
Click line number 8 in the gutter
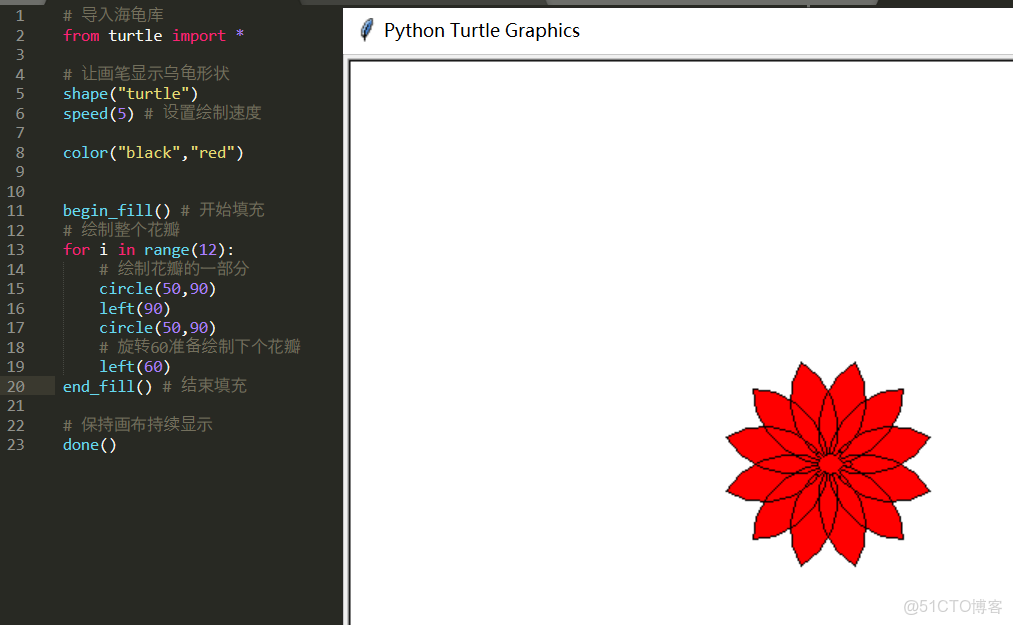coord(20,153)
